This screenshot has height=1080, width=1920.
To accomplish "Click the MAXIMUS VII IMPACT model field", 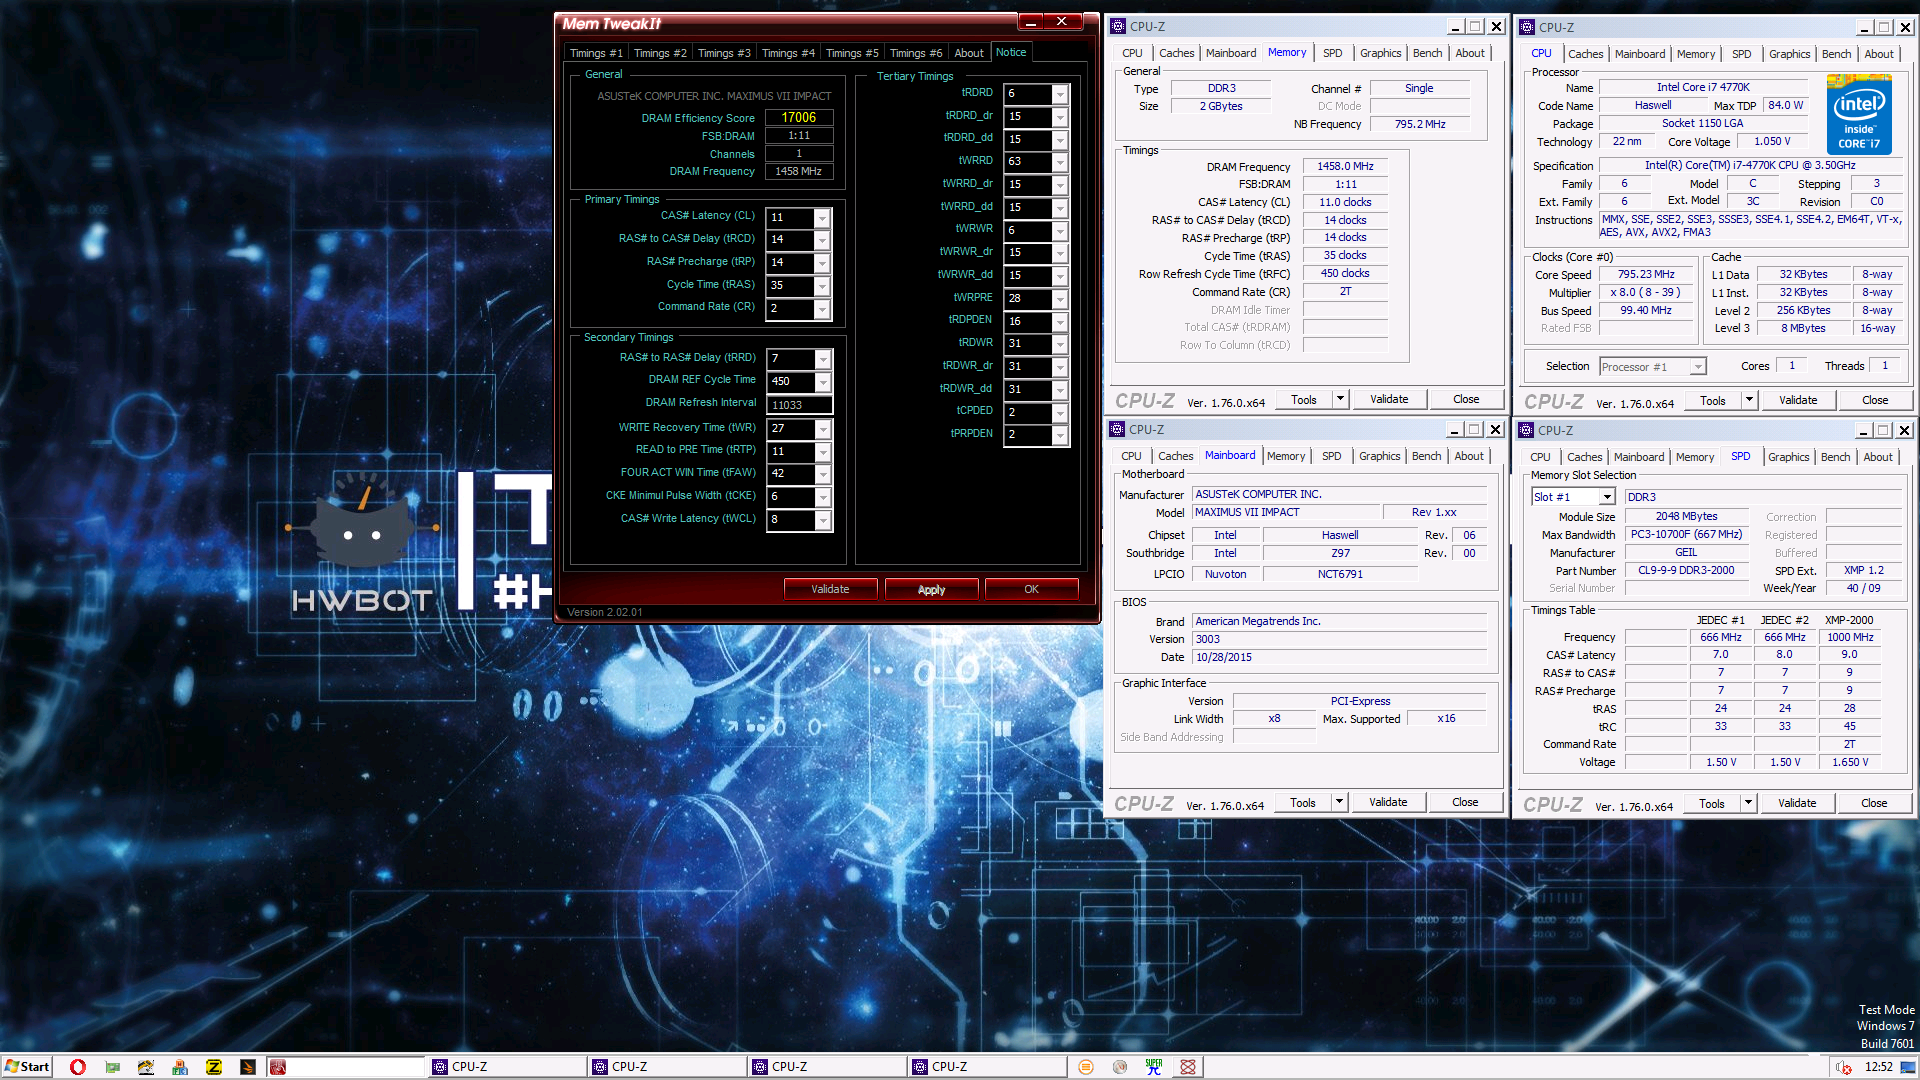I will [x=1287, y=512].
